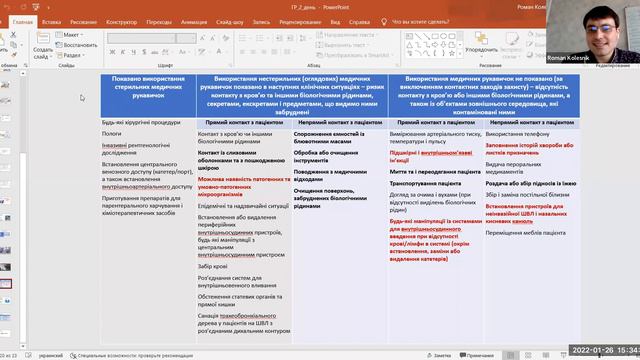
Task: Click the slide panel scroll-down arrow
Action: pyautogui.click(x=23, y=346)
